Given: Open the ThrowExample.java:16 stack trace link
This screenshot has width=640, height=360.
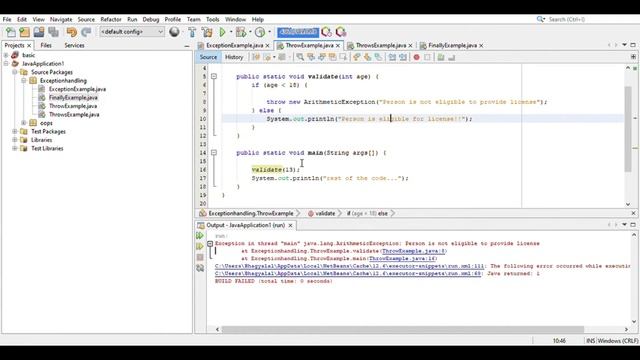Looking at the screenshot, I should coord(402,258).
